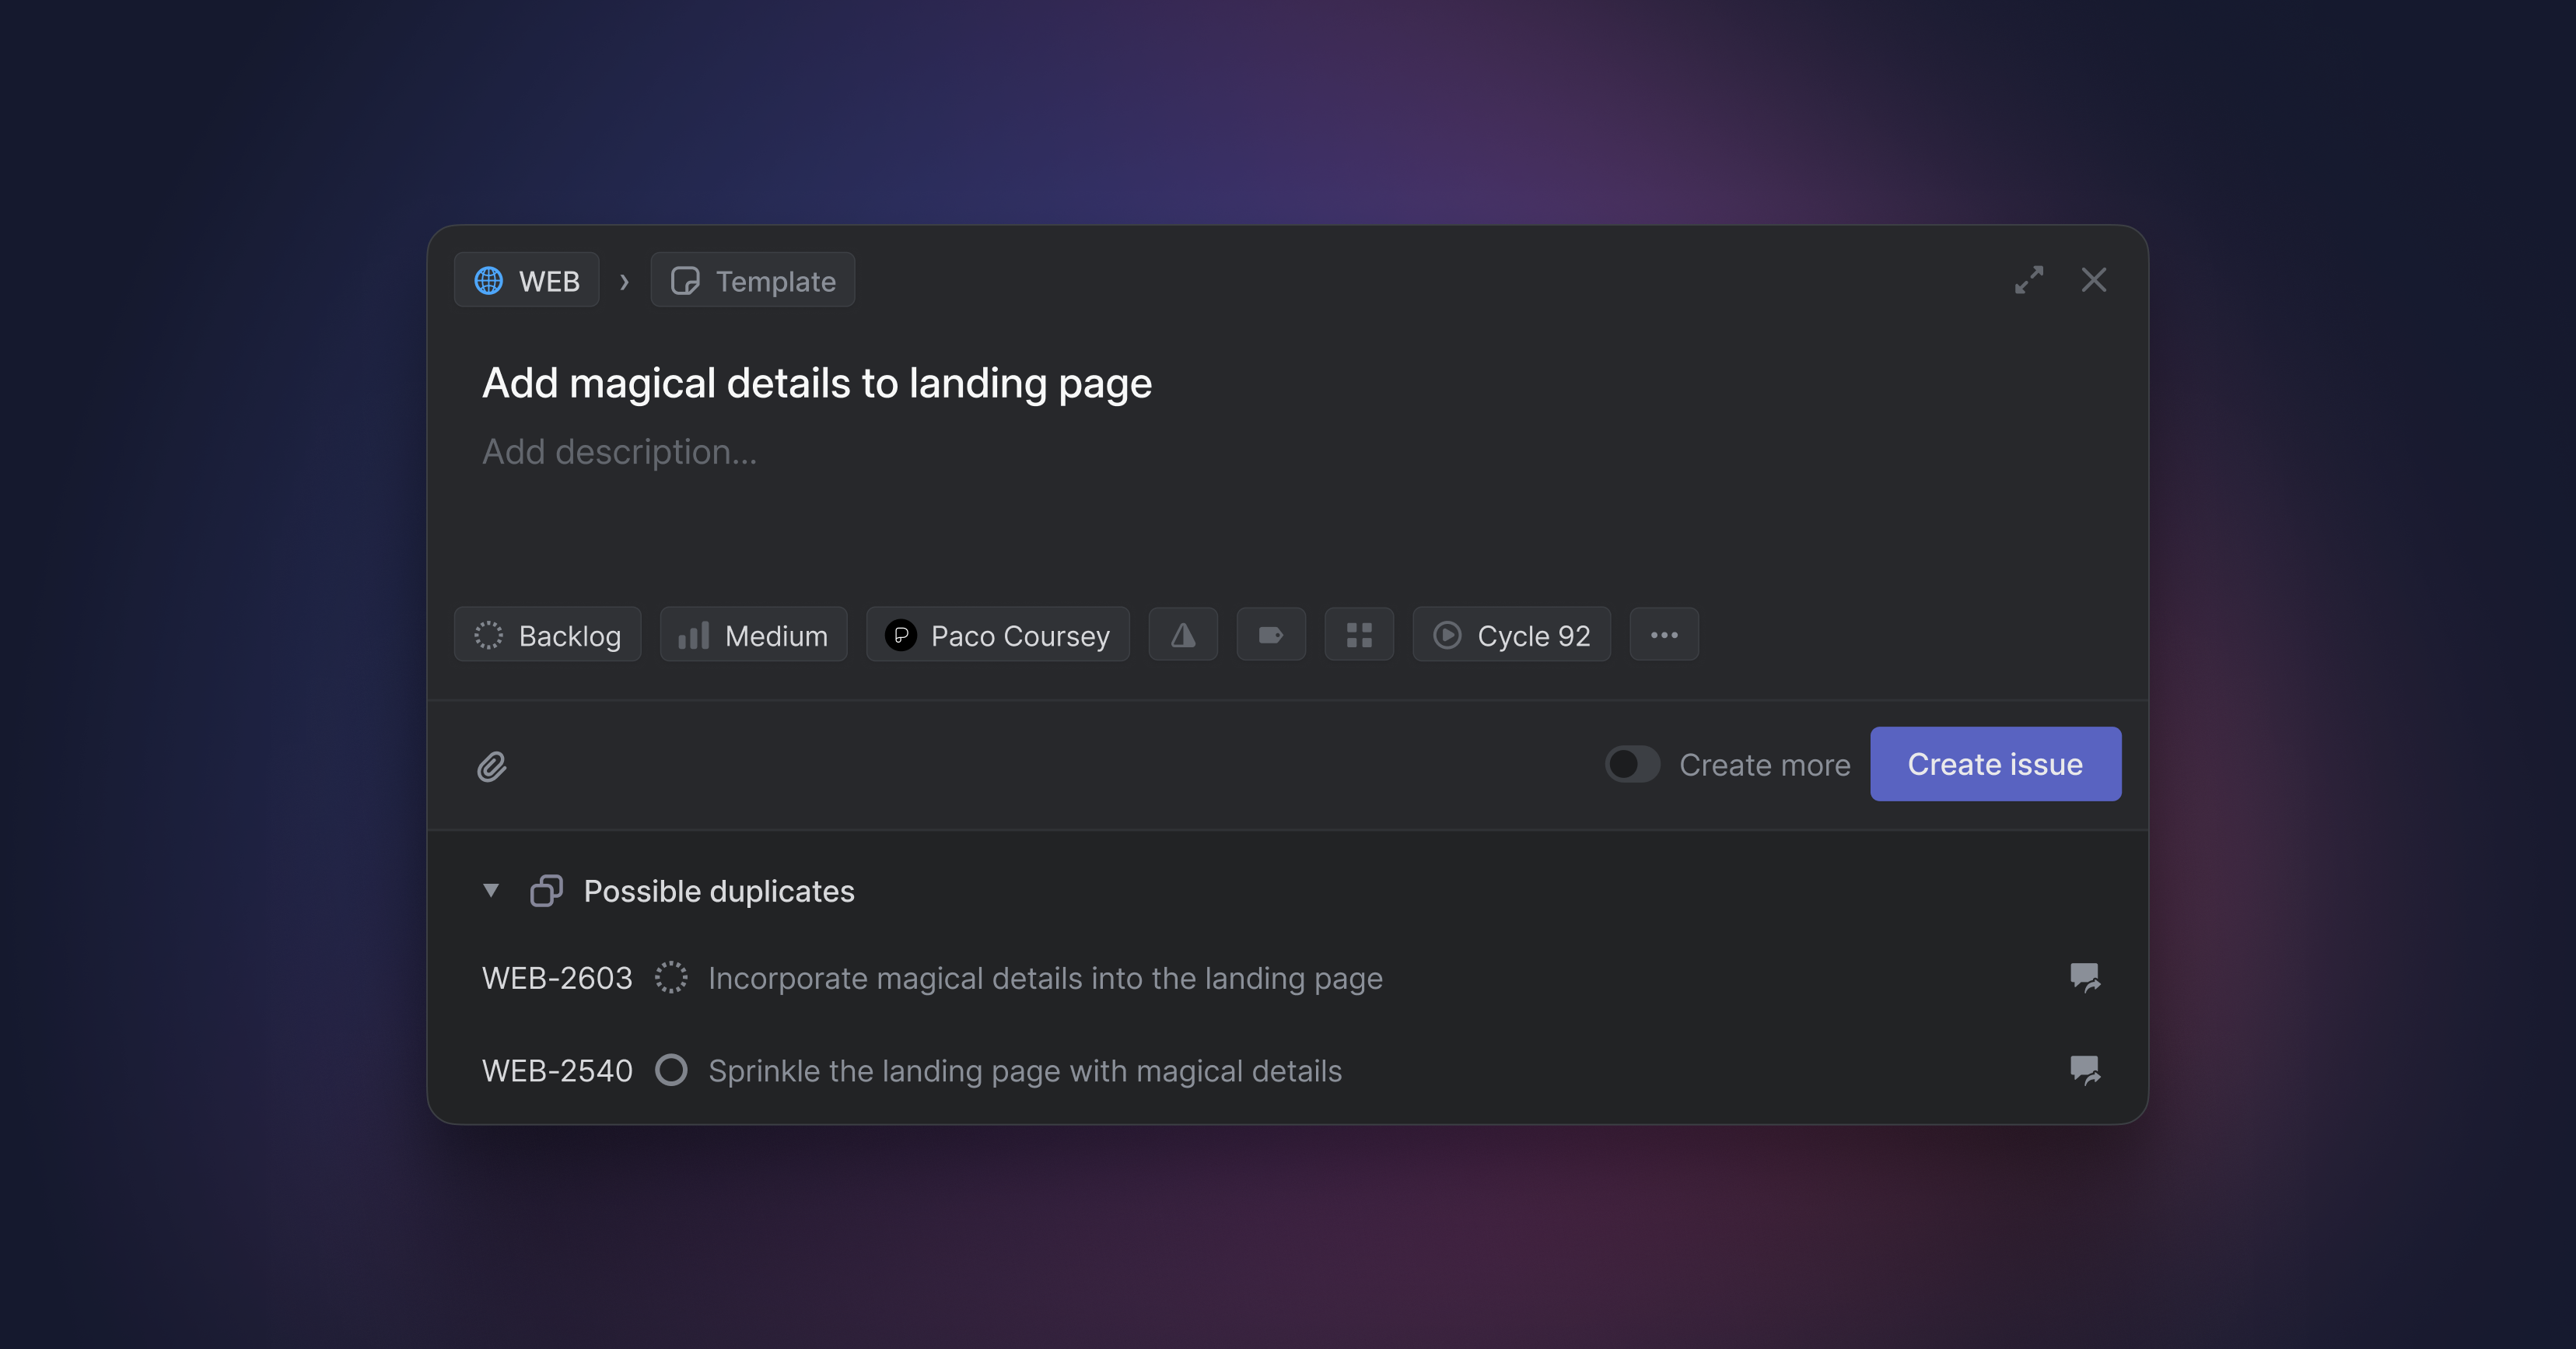
Task: Open the WEB team selector
Action: 527,281
